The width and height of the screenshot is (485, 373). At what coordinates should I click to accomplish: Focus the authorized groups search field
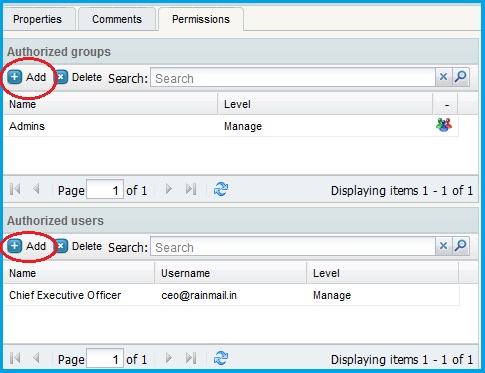point(293,78)
